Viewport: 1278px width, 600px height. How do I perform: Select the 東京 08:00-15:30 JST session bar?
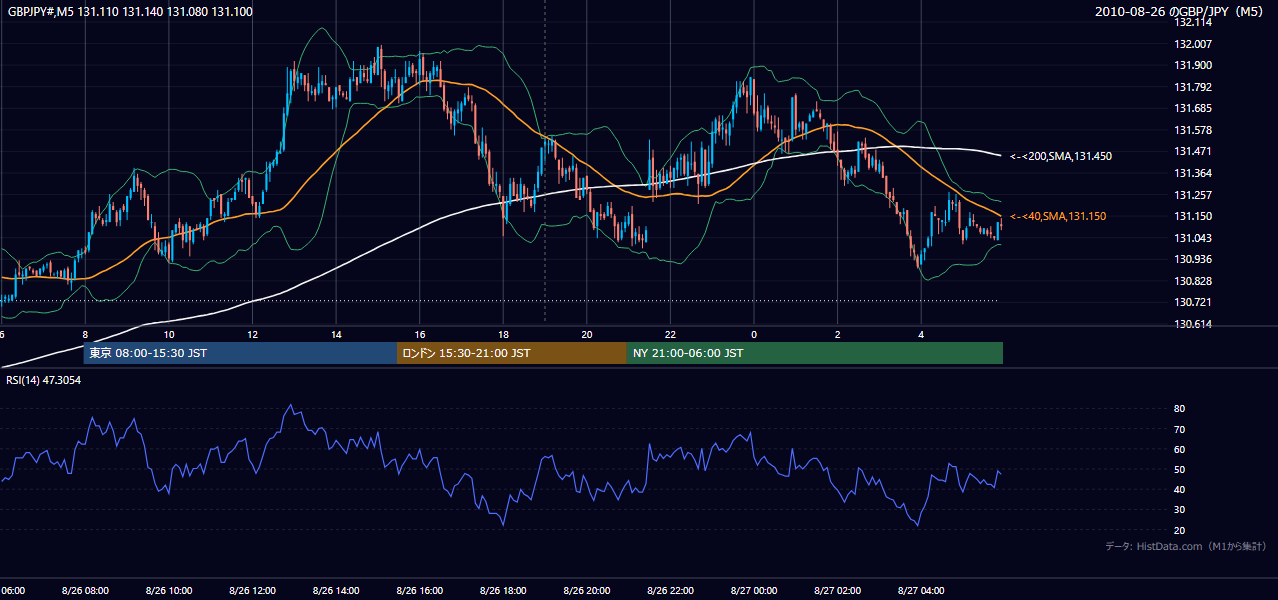240,353
